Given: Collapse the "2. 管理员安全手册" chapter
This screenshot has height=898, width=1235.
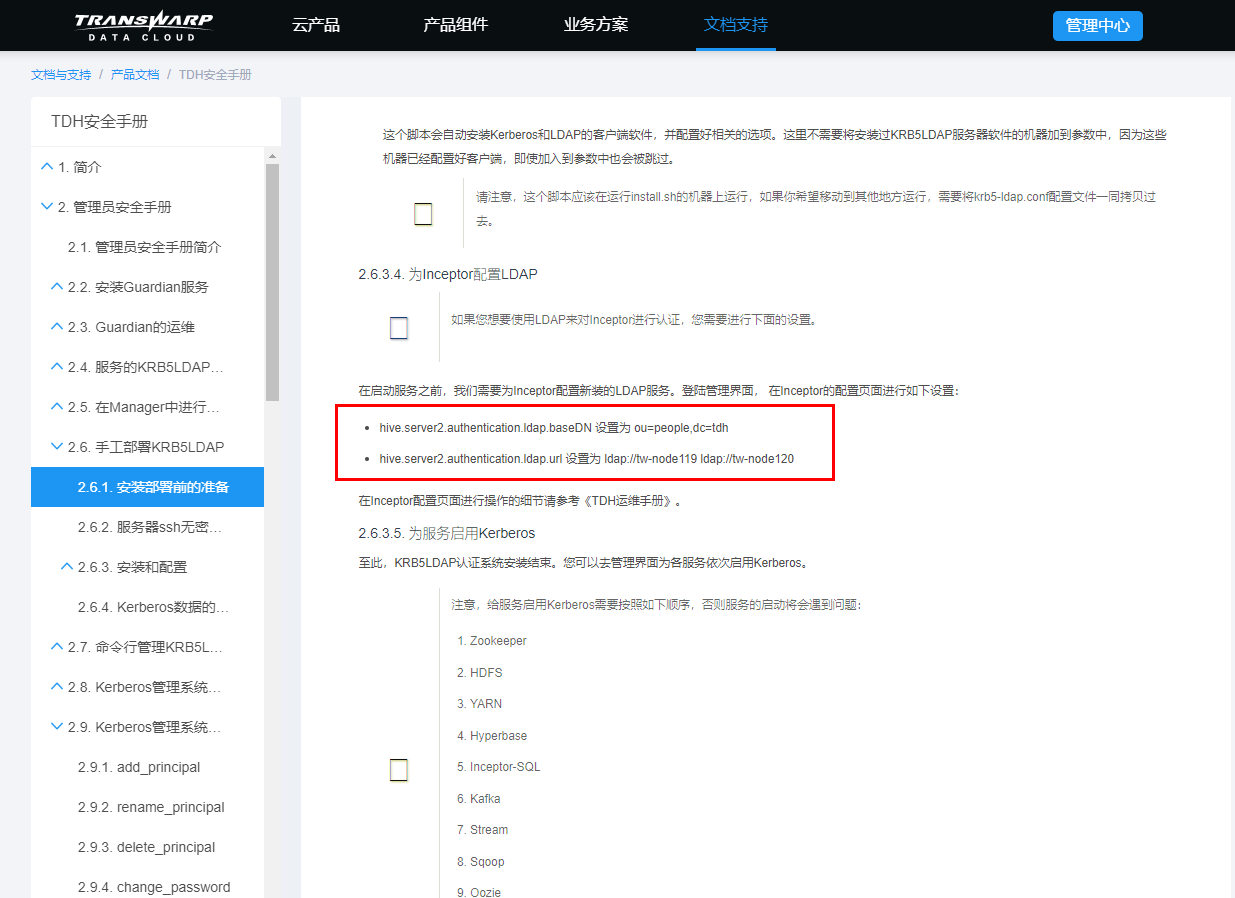Looking at the screenshot, I should click(x=46, y=206).
